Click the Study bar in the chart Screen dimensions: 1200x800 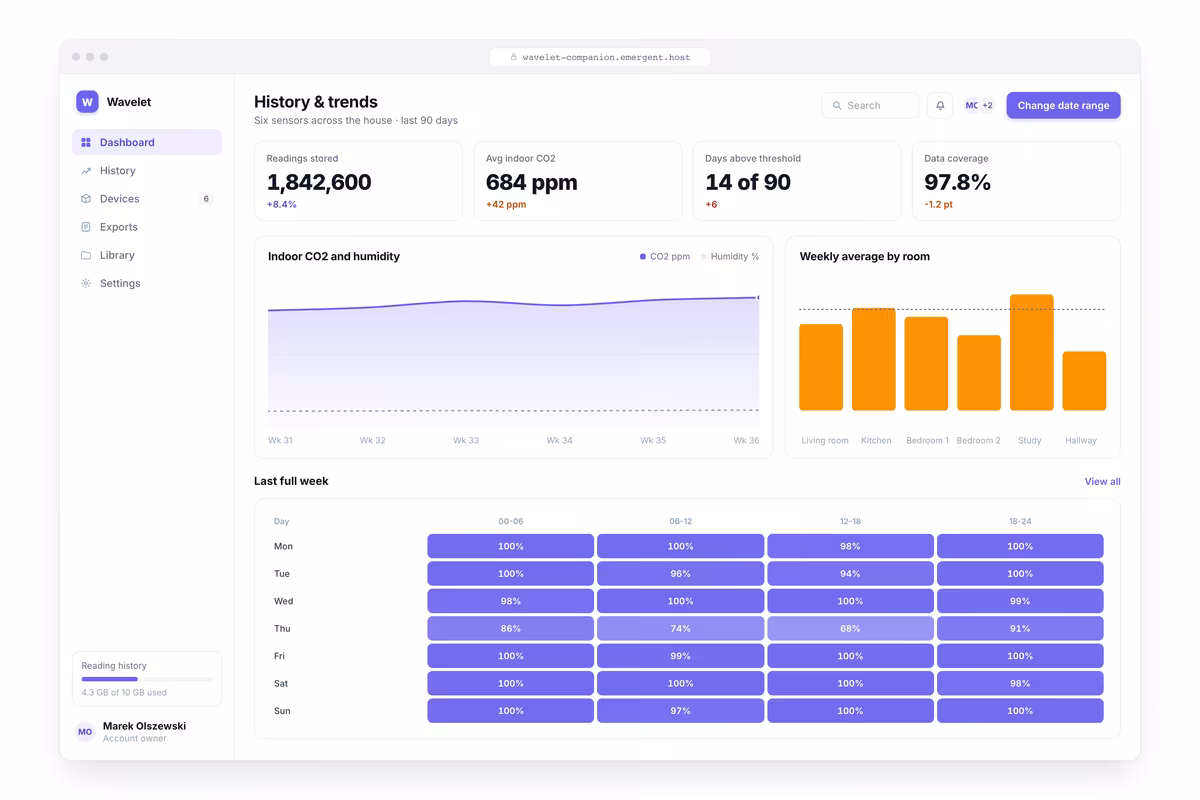point(1032,352)
